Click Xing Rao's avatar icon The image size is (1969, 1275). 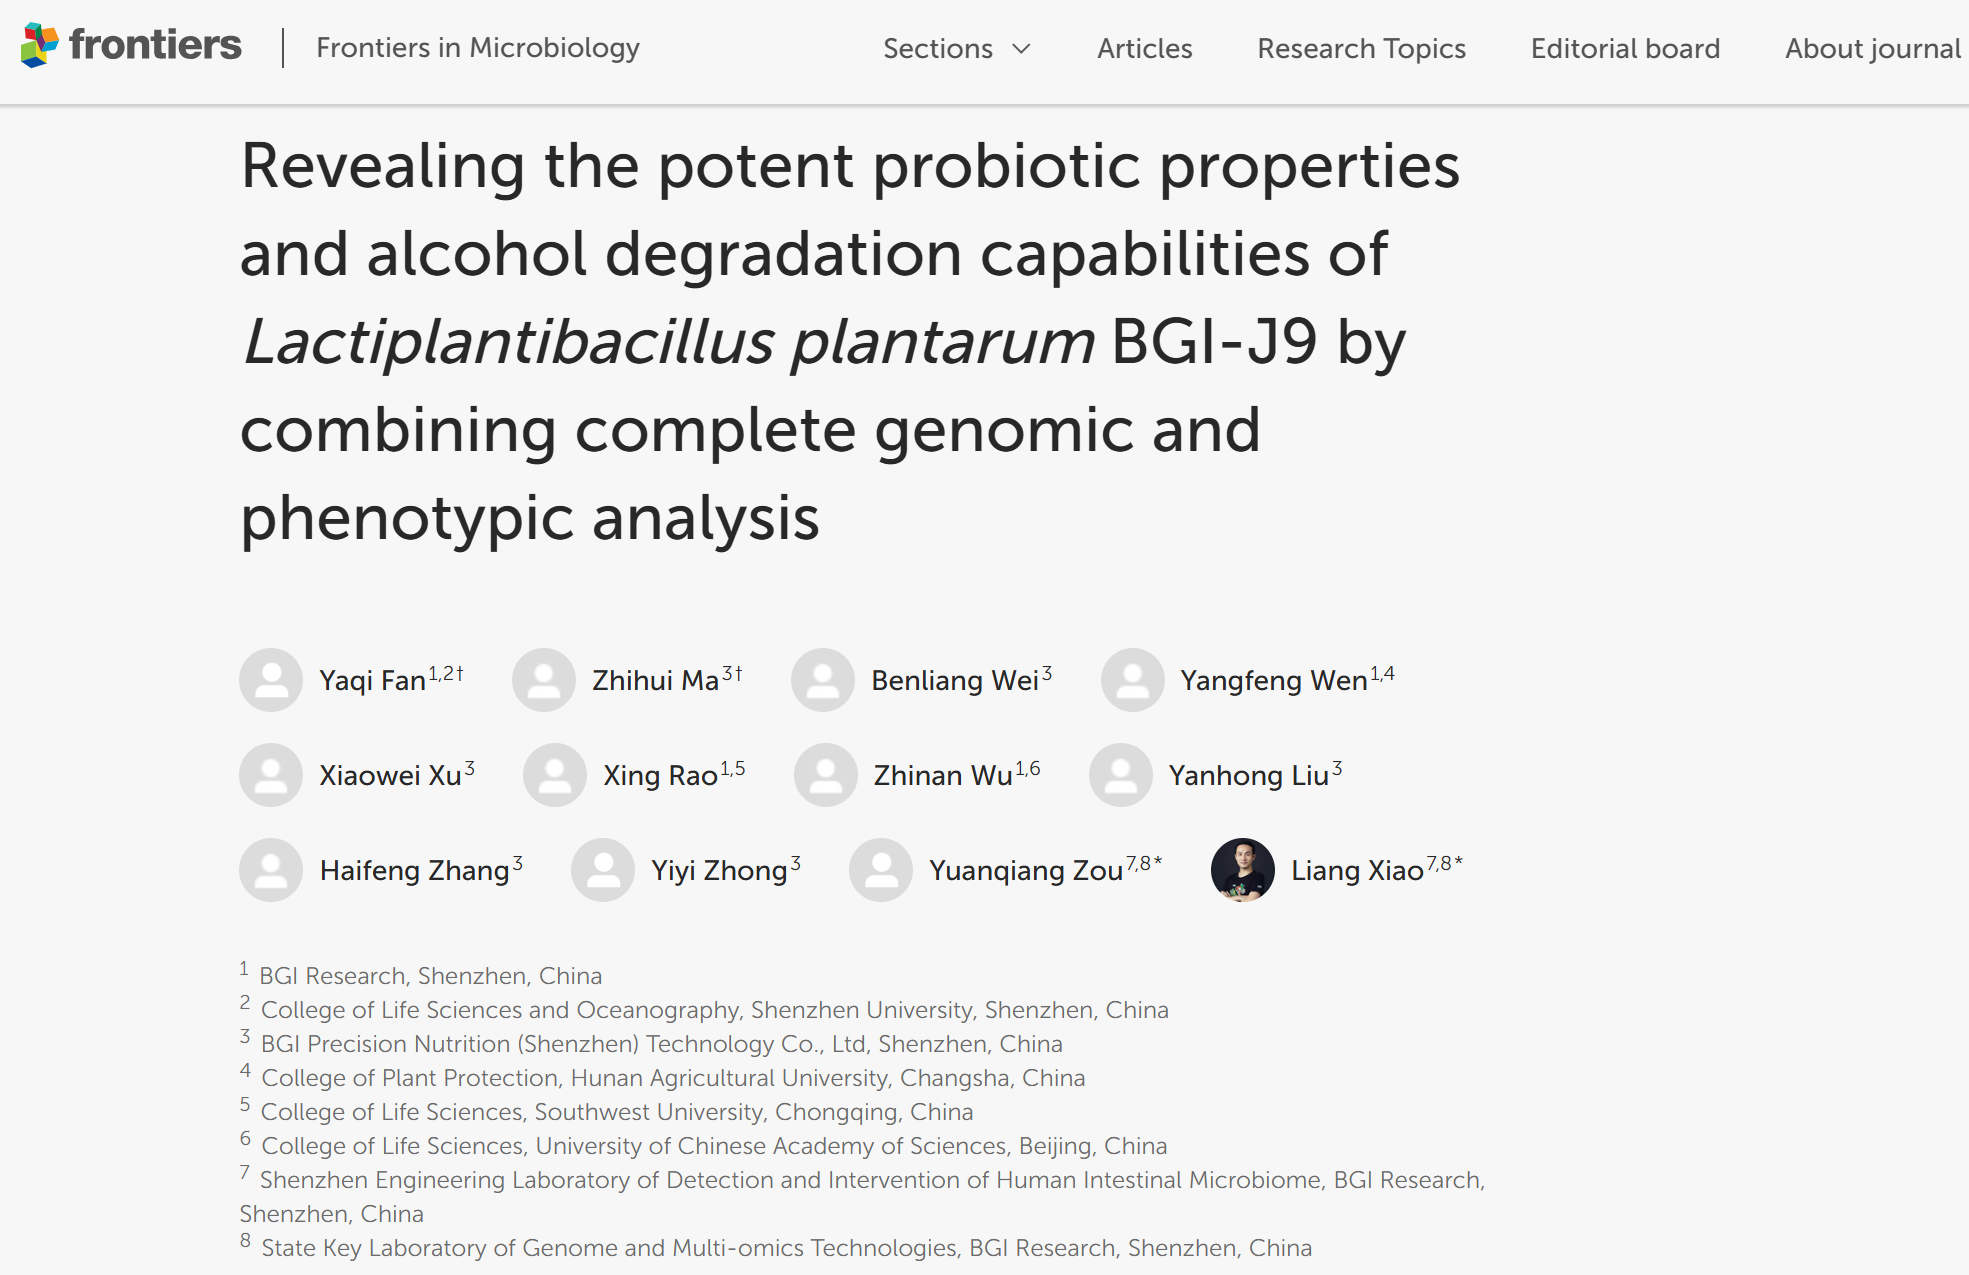[x=555, y=775]
